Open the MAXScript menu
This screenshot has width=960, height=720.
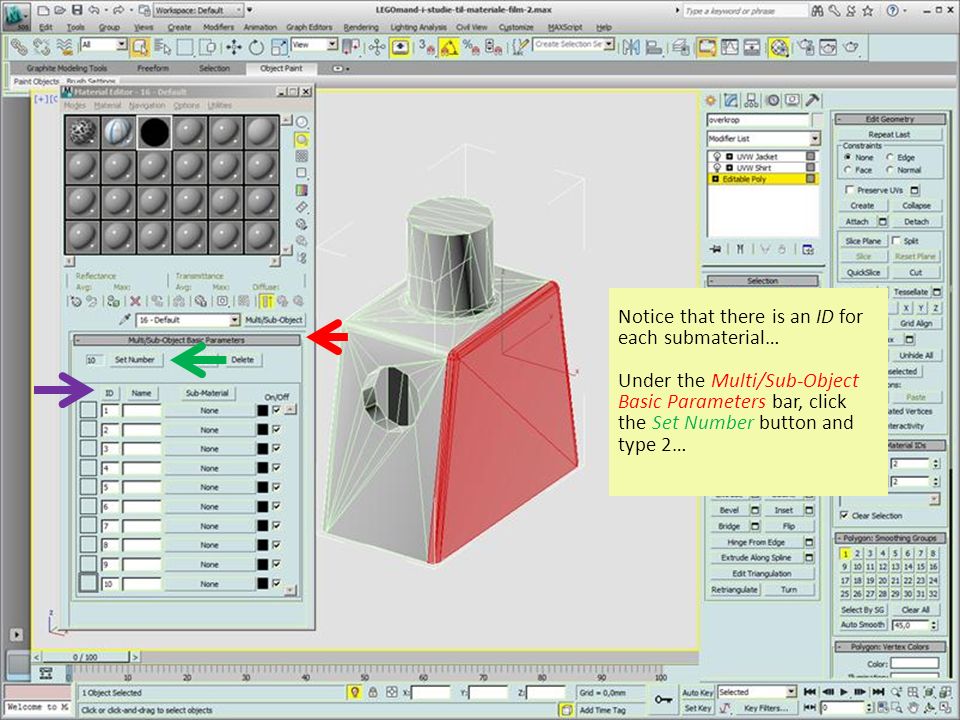[x=565, y=28]
